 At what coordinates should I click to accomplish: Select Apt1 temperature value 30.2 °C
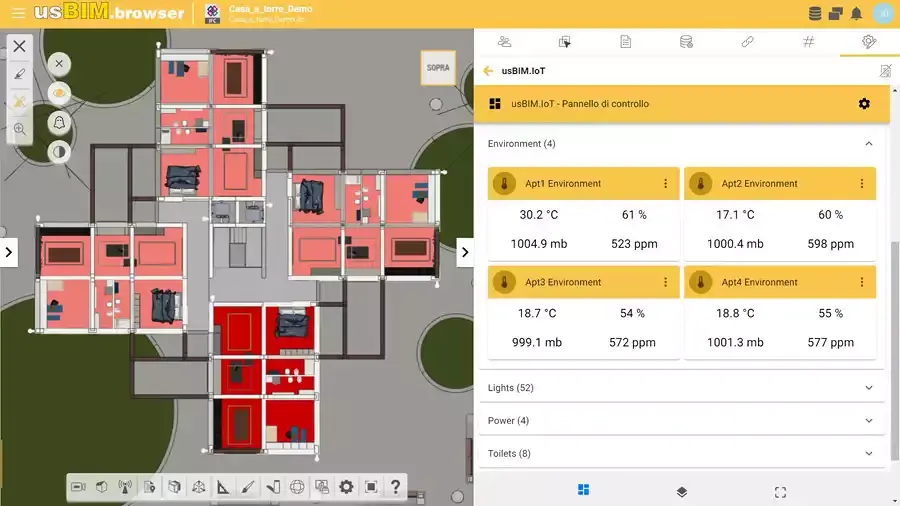pos(538,215)
